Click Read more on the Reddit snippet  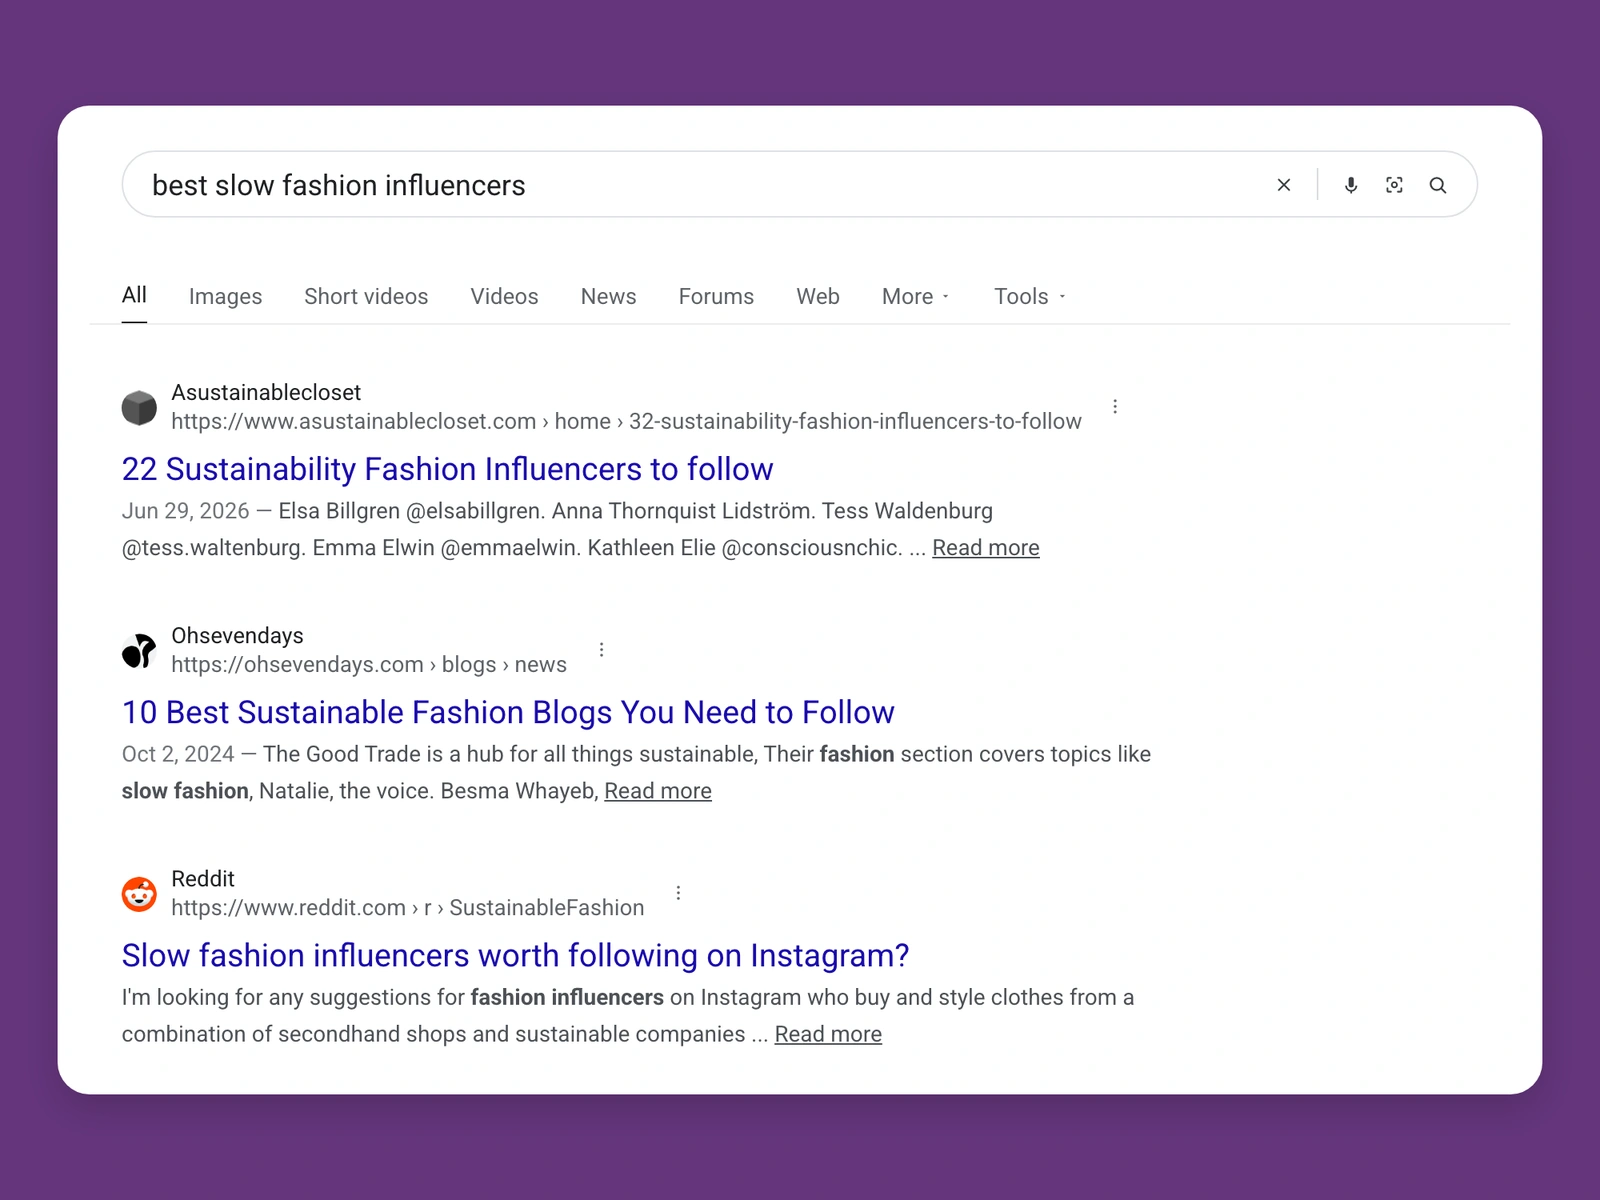(828, 1034)
